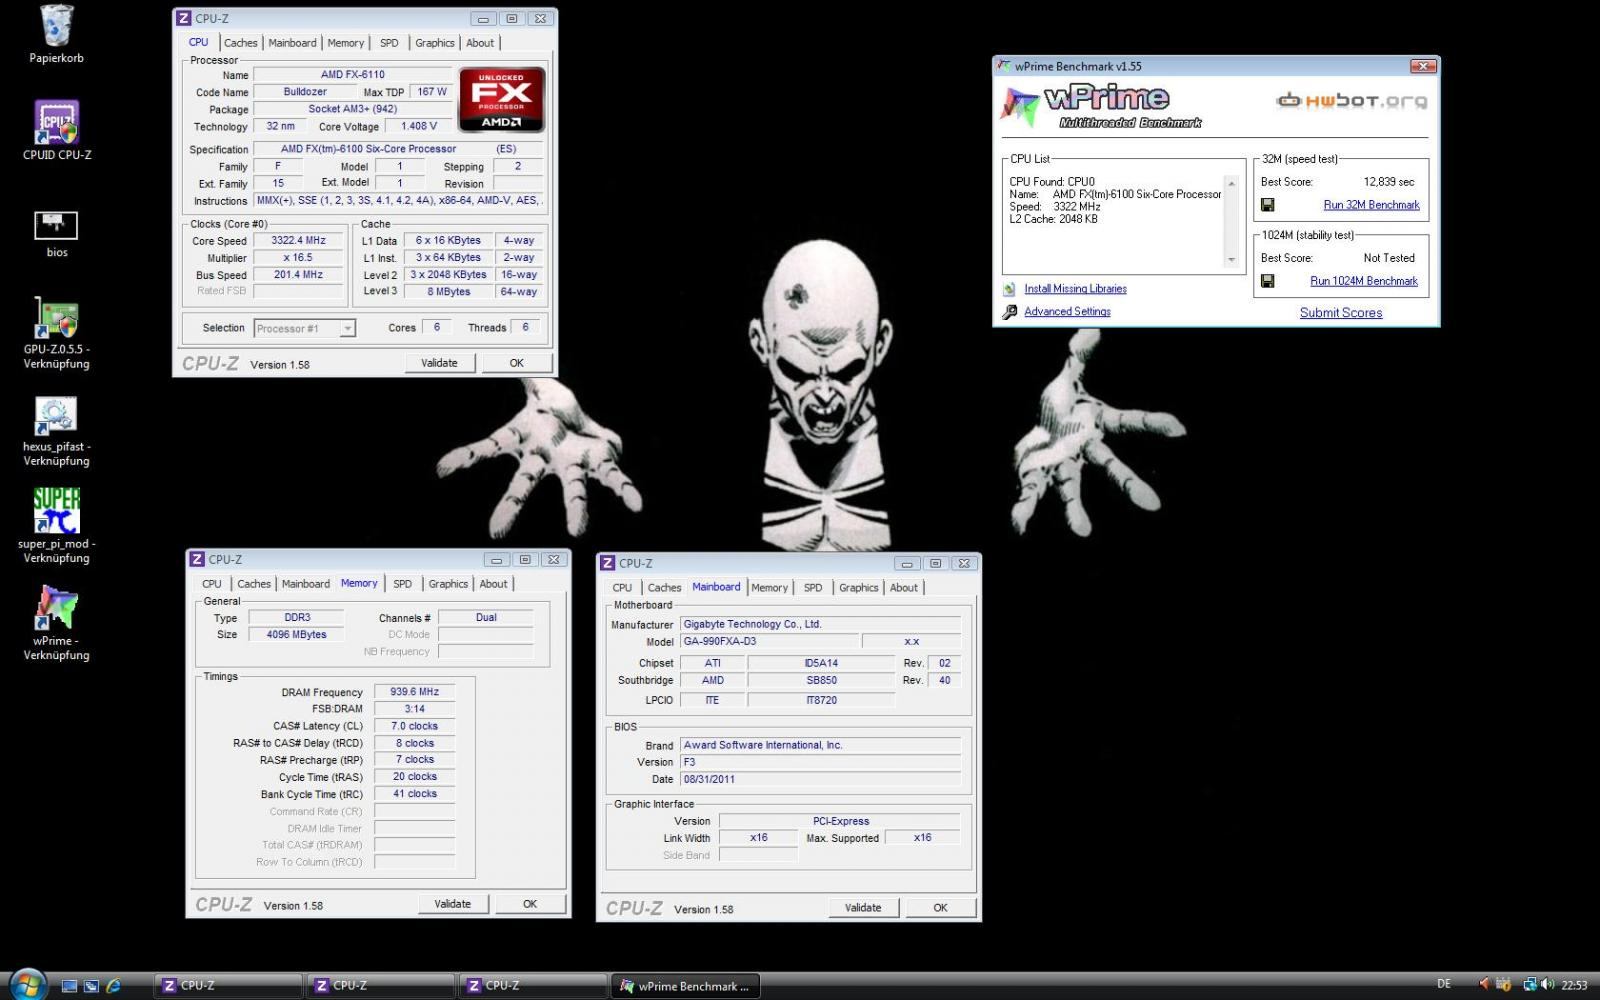Click the BIOS Date value 08/31/2011
Image resolution: width=1600 pixels, height=1000 pixels.
click(x=820, y=779)
